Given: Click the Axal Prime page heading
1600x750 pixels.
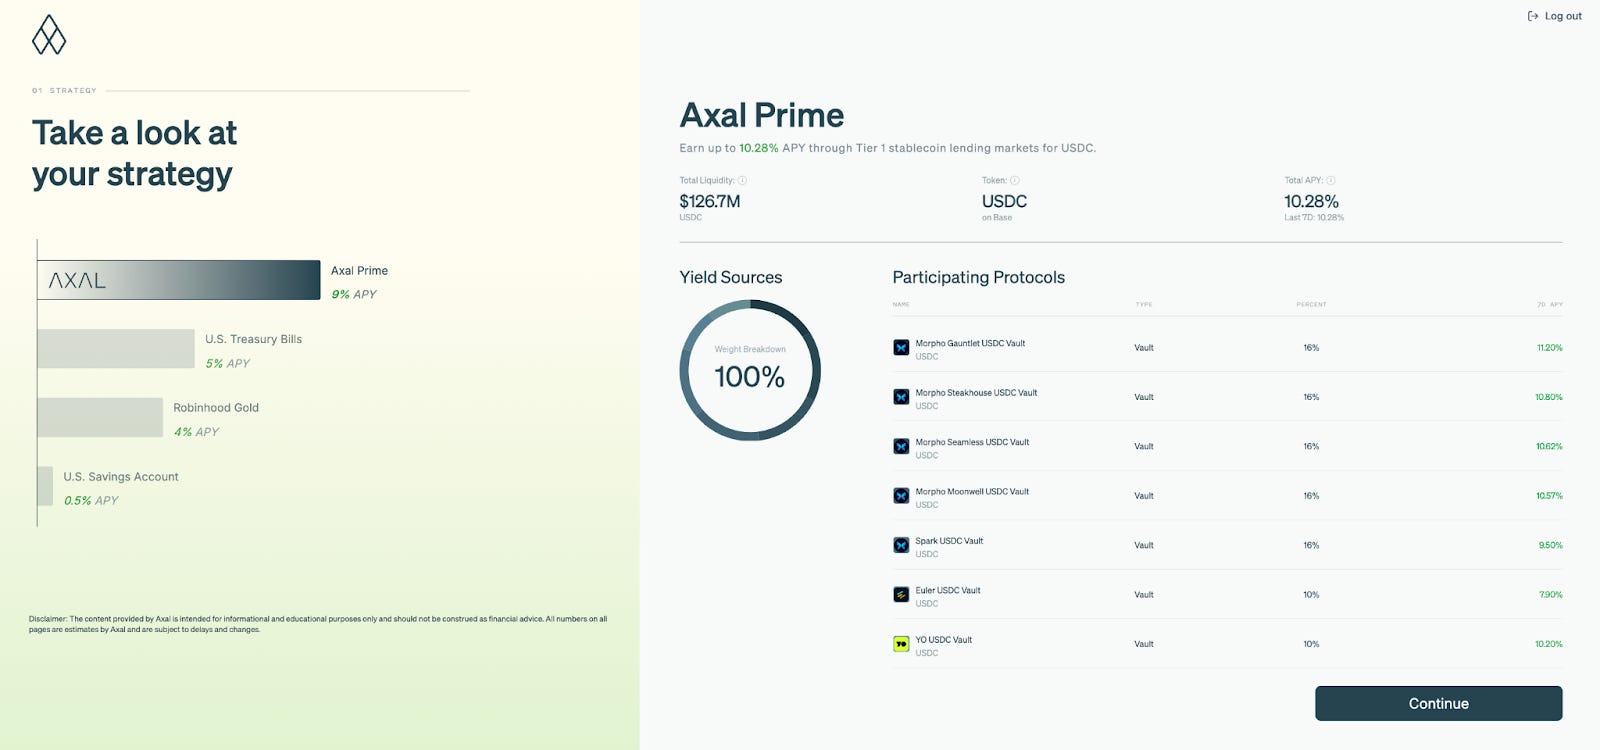Looking at the screenshot, I should click(x=762, y=115).
